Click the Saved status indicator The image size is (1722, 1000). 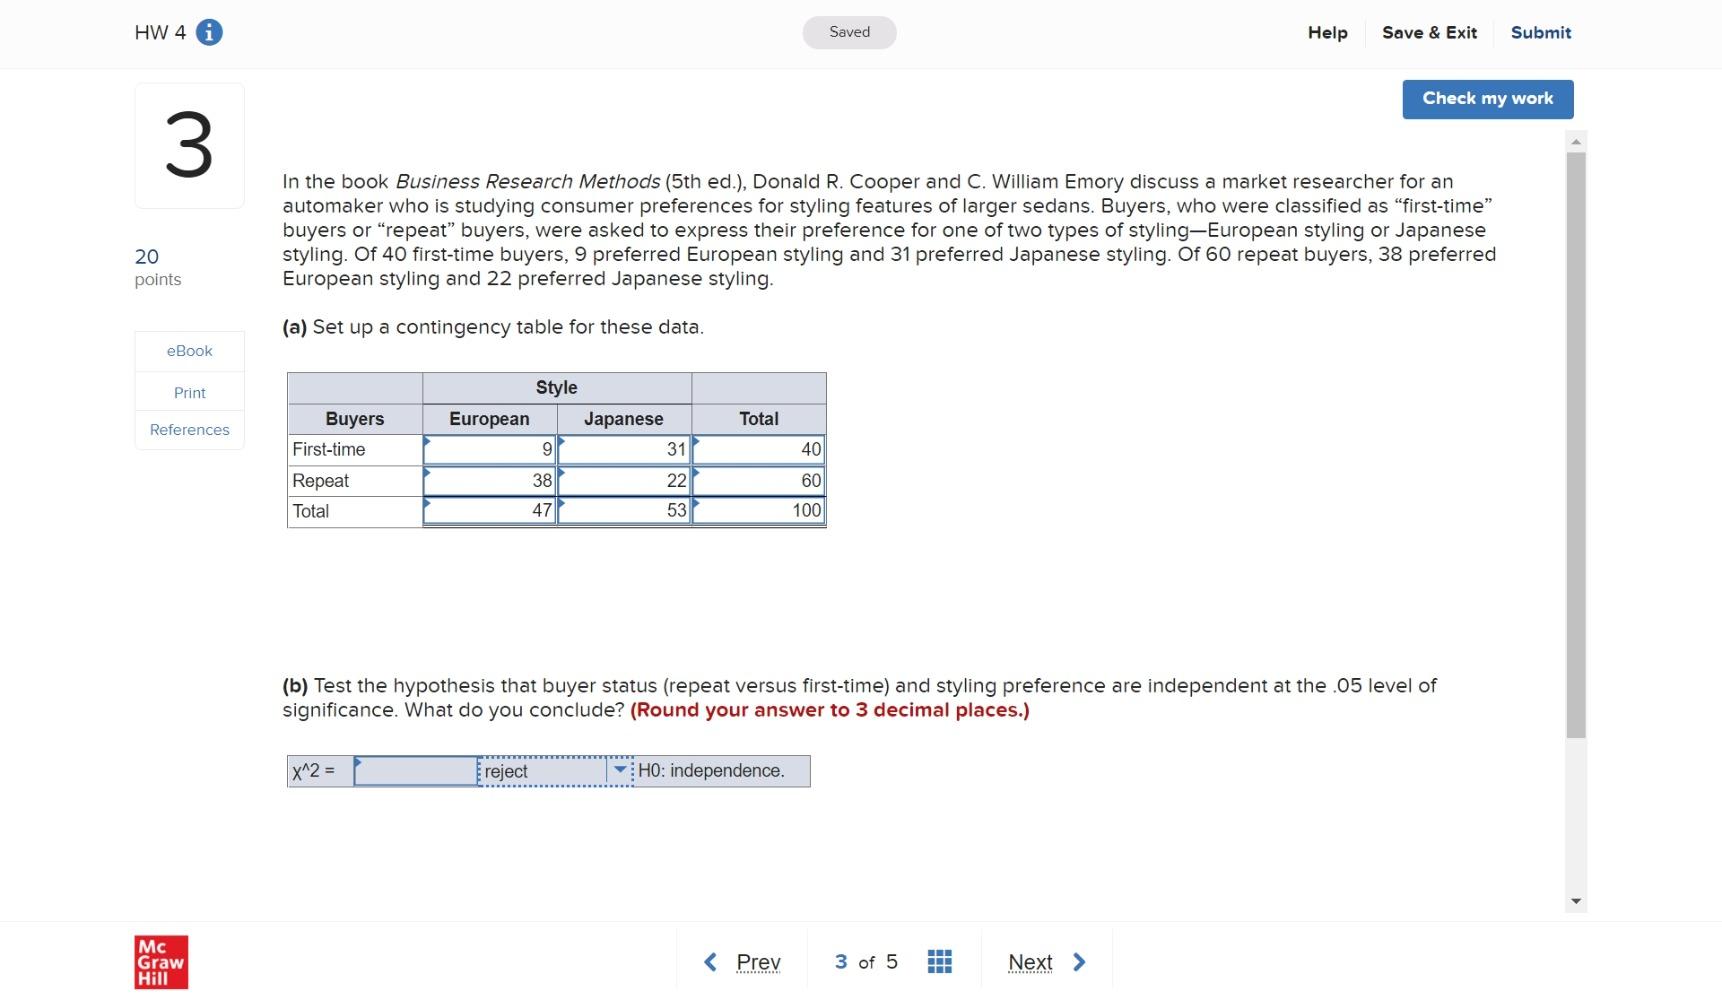click(848, 31)
